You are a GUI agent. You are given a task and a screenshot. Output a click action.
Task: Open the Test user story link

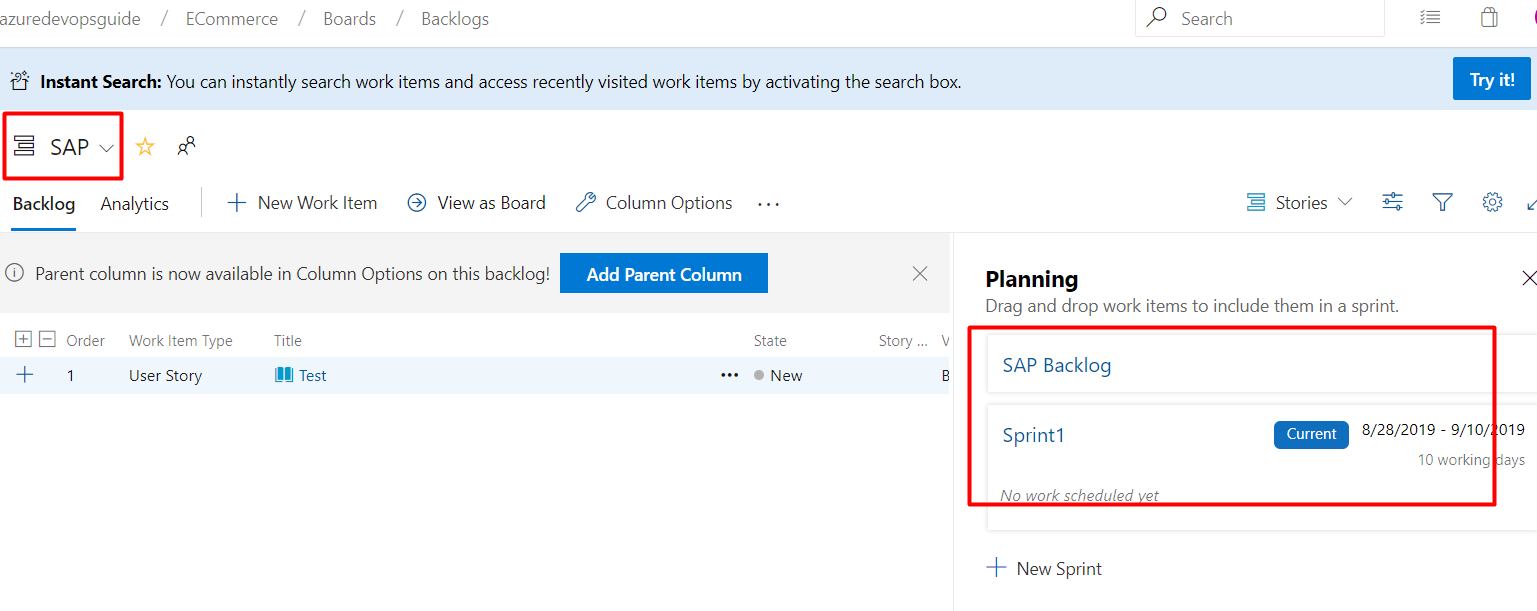pyautogui.click(x=313, y=376)
